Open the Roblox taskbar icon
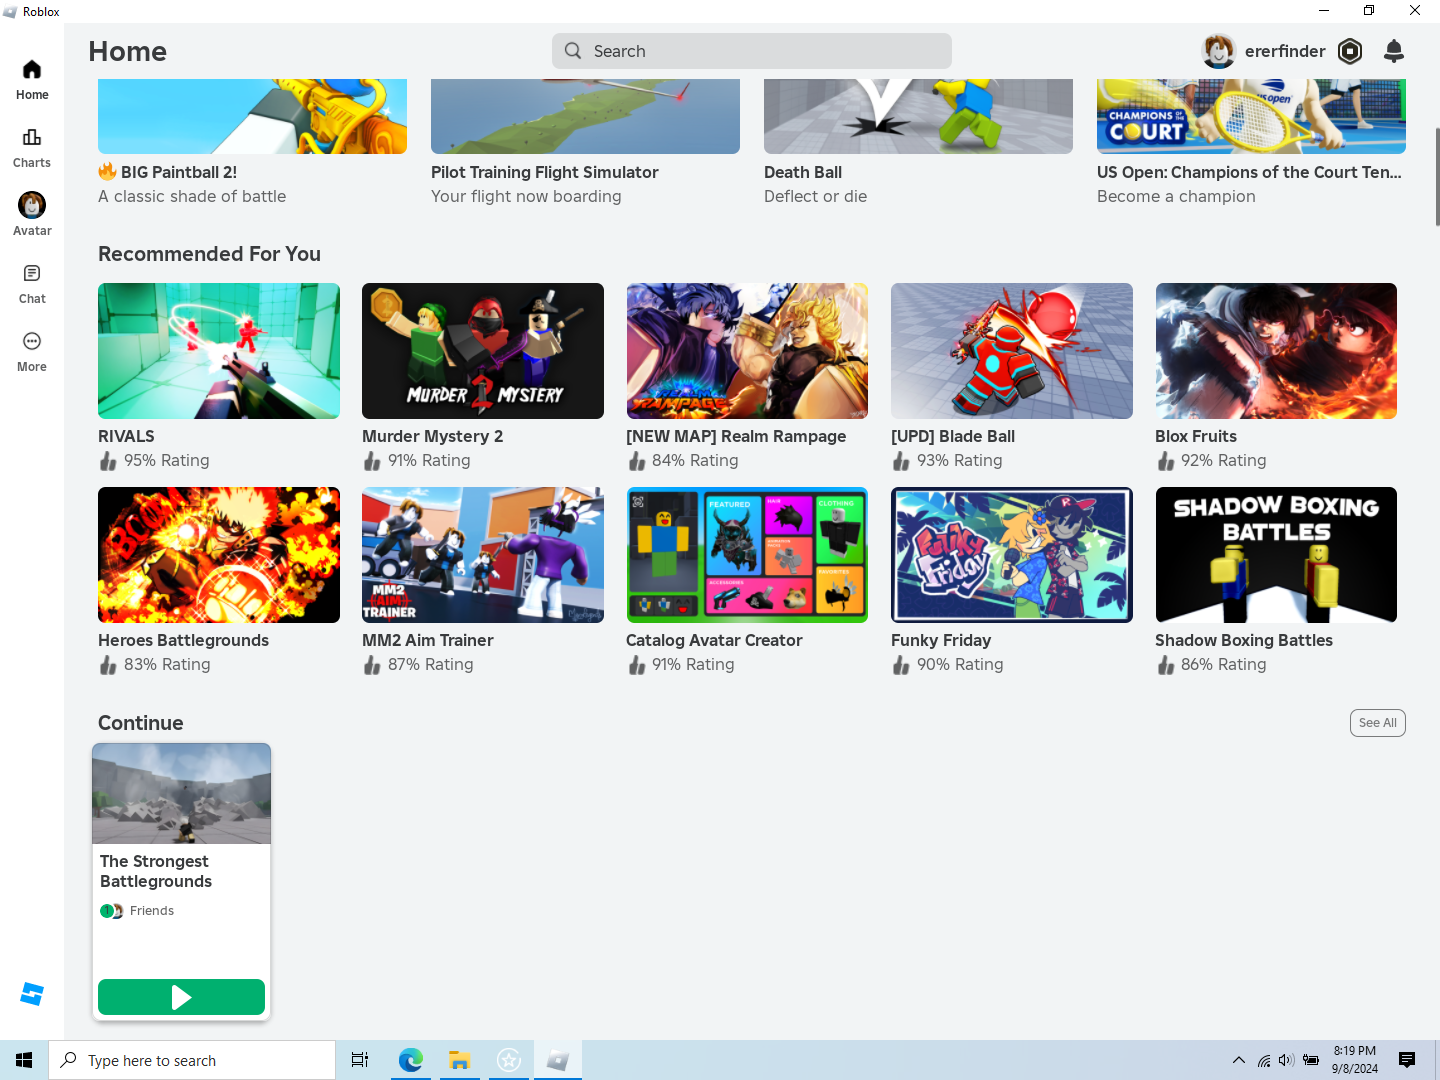This screenshot has width=1440, height=1080. pyautogui.click(x=557, y=1060)
